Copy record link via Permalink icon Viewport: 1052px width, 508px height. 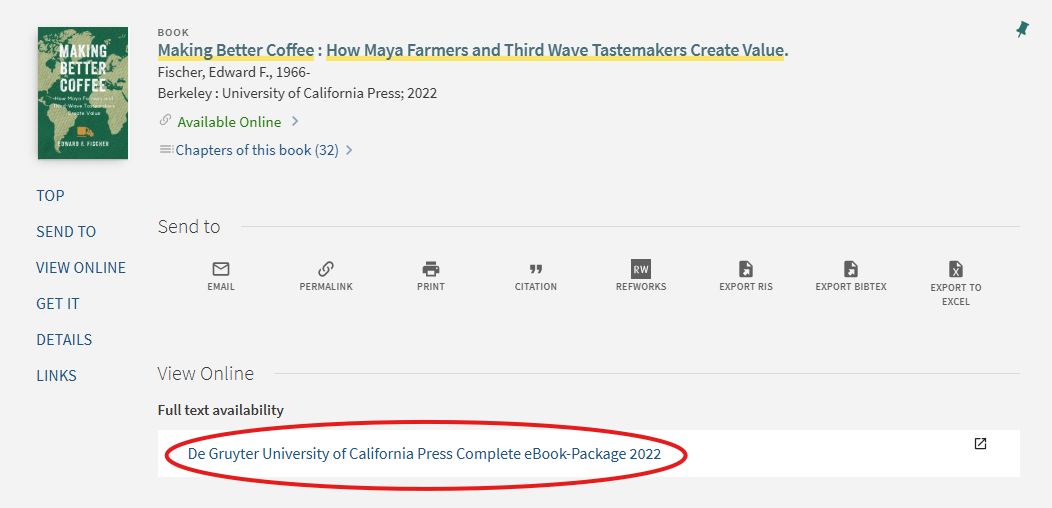[x=326, y=269]
